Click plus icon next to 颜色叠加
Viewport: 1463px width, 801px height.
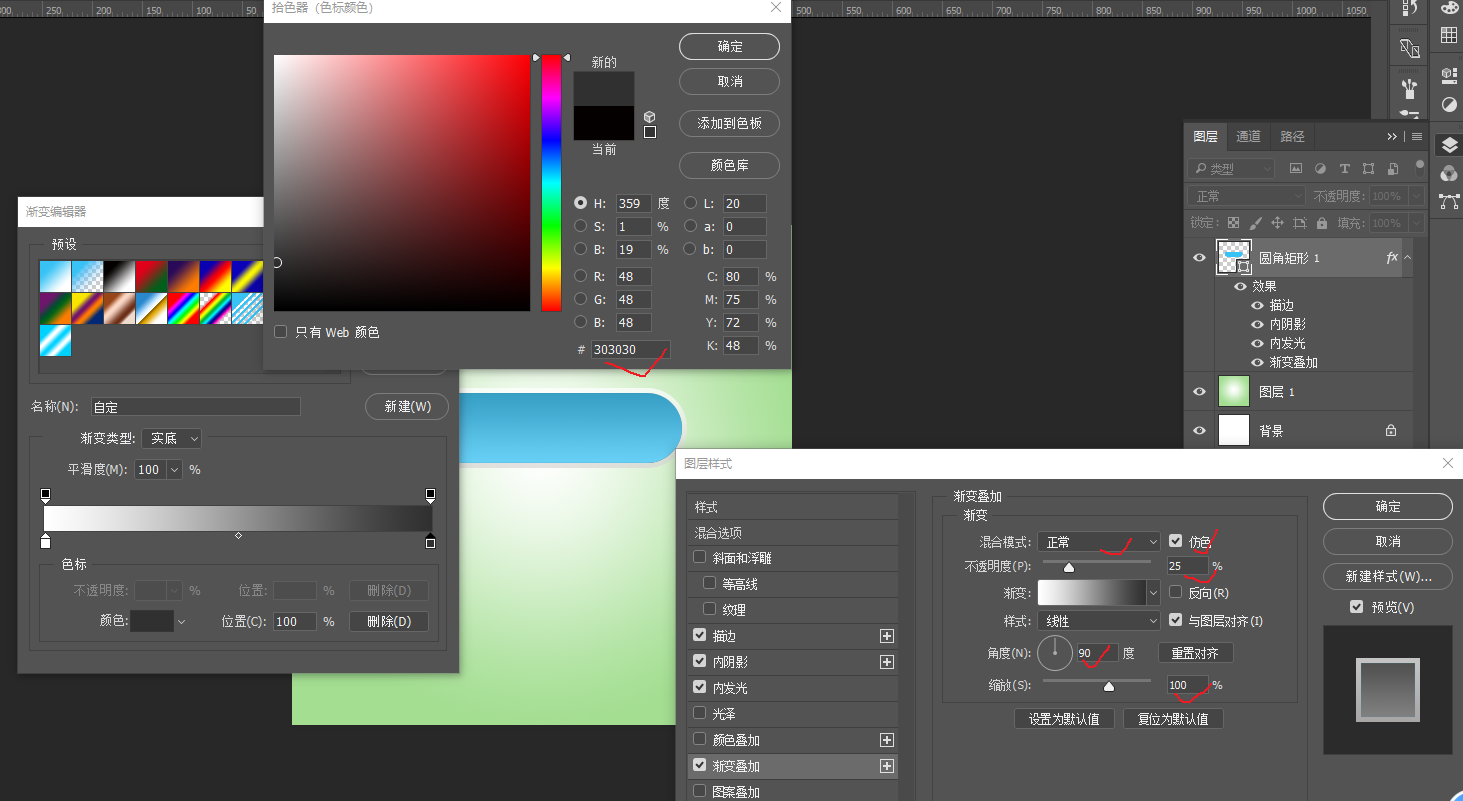coord(886,740)
